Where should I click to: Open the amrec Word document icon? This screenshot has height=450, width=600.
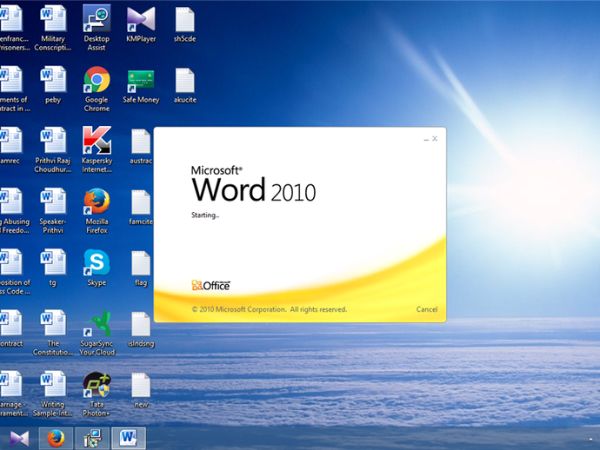(10, 147)
